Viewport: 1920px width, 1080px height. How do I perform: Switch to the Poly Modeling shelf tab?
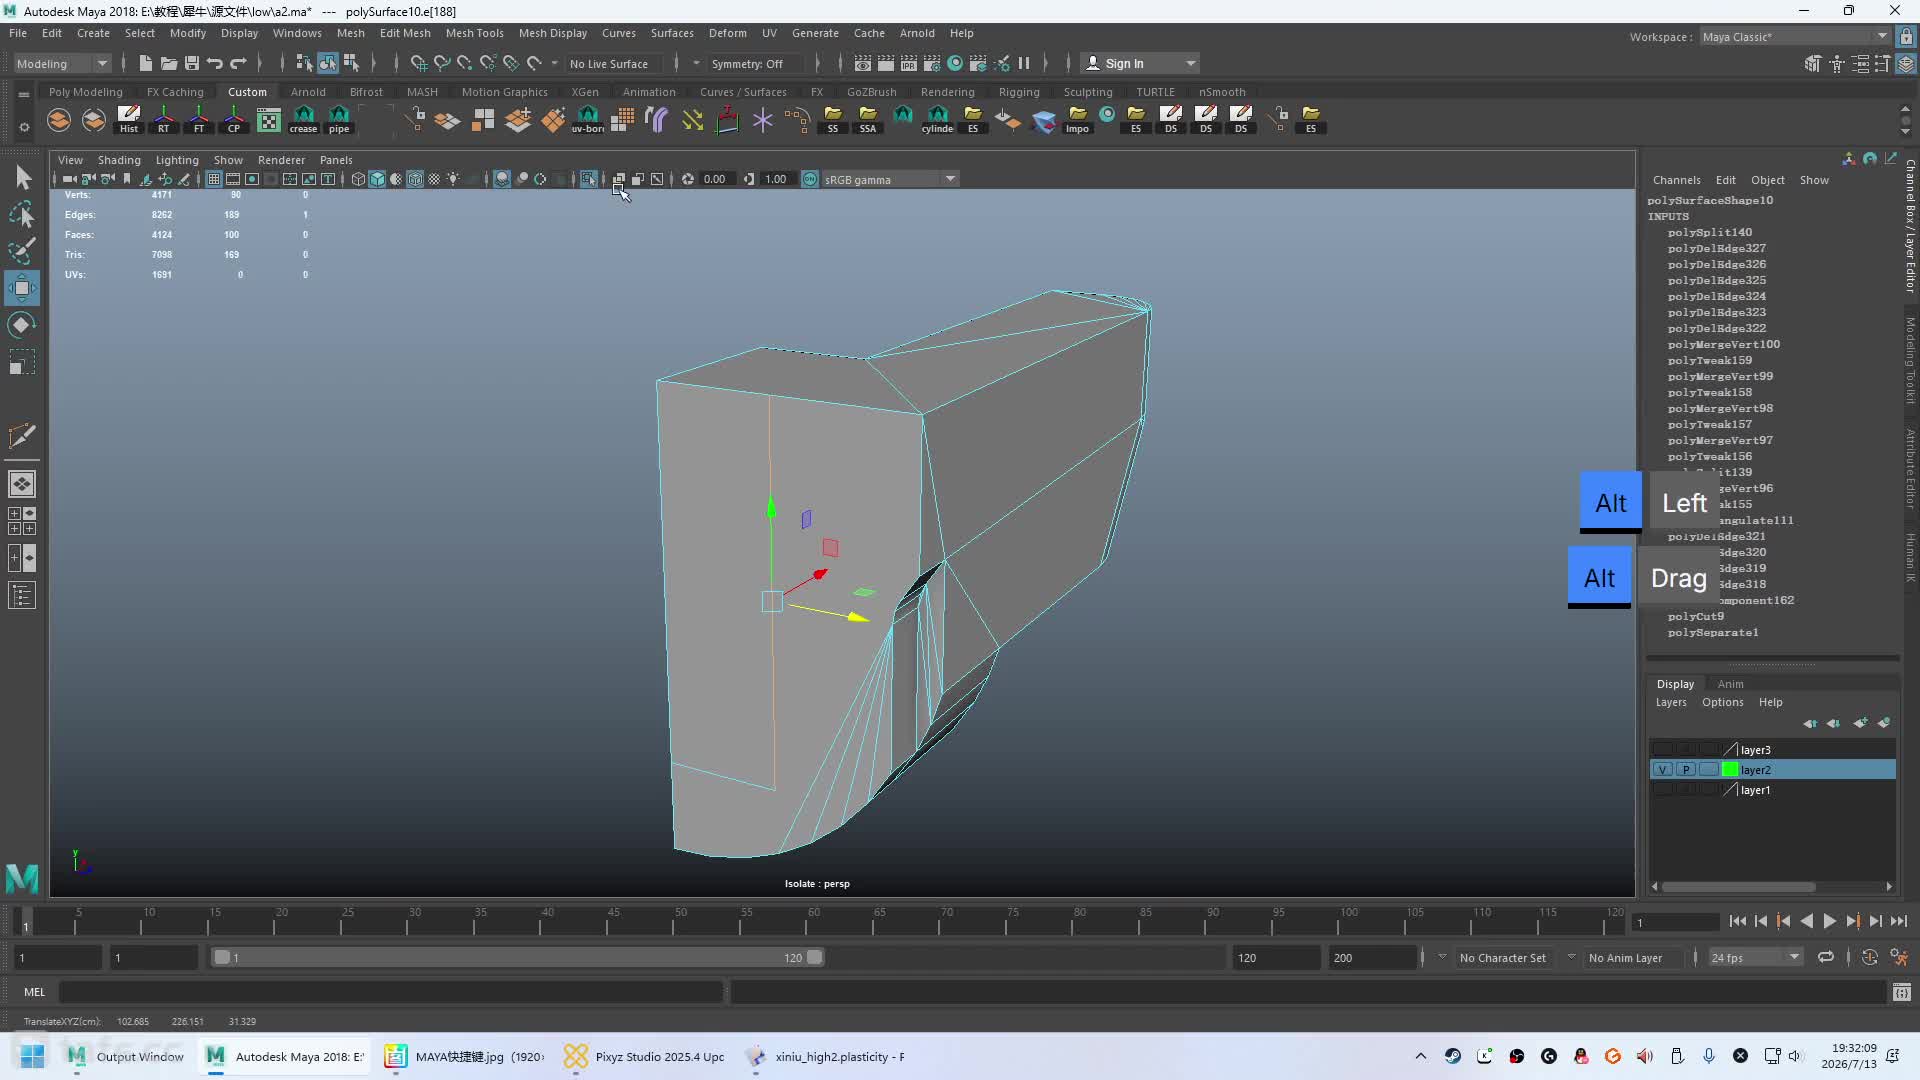point(86,92)
